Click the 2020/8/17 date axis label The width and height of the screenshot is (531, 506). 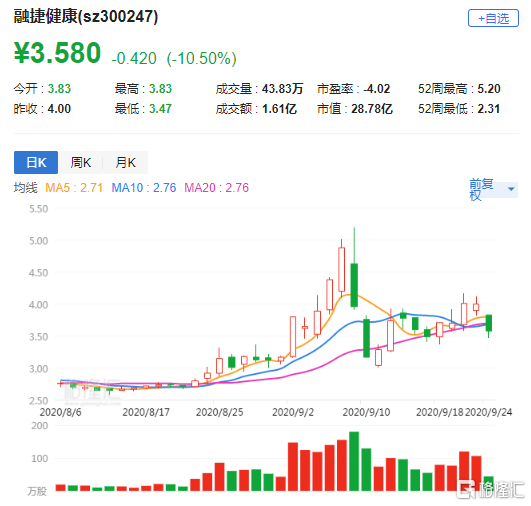pyautogui.click(x=146, y=412)
